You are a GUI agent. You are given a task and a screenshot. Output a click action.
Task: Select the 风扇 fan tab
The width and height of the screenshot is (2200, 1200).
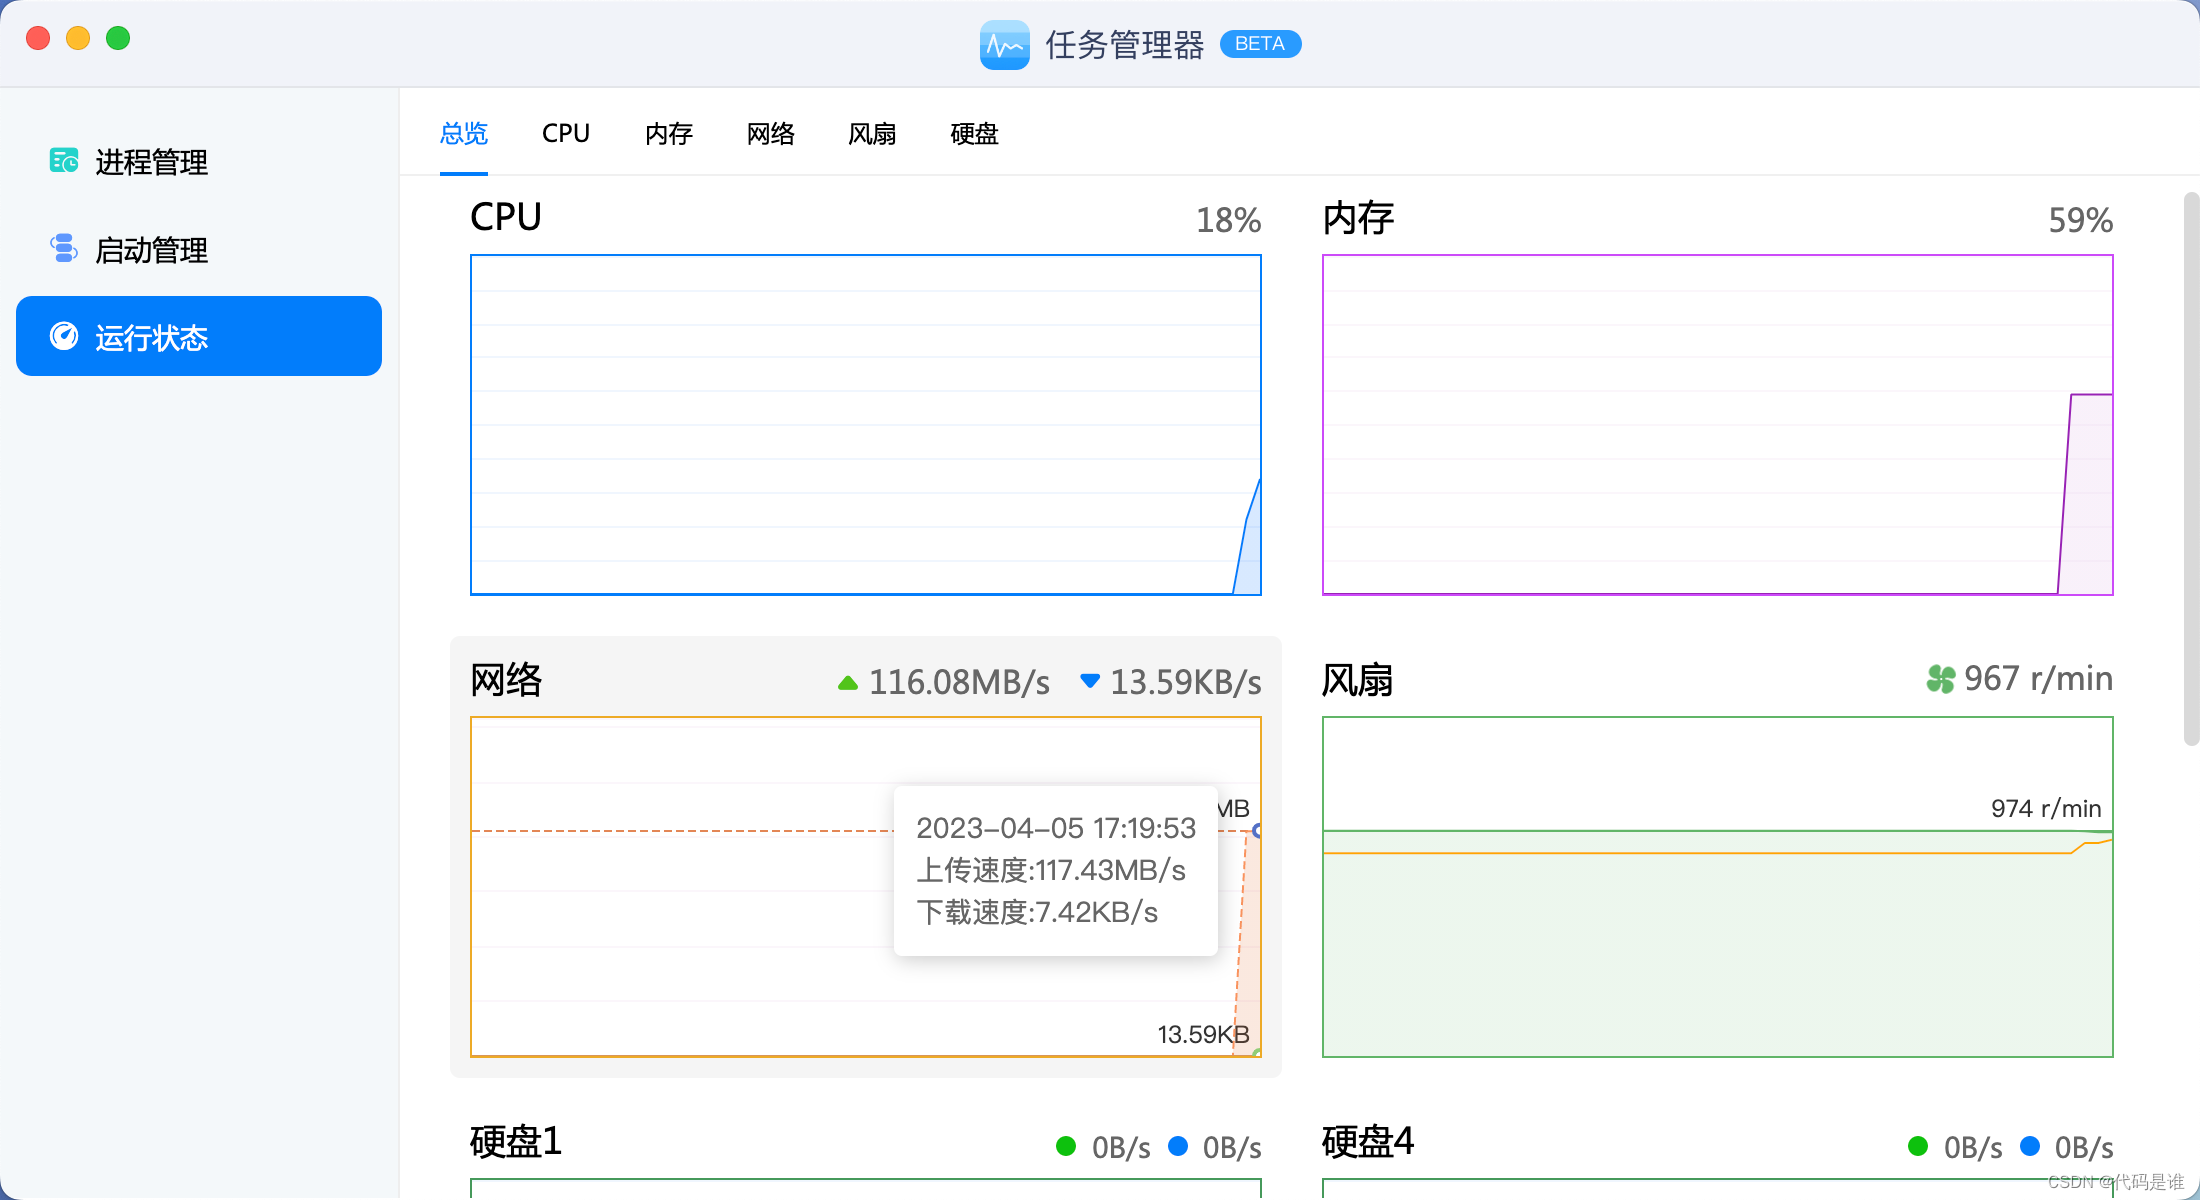[873, 134]
